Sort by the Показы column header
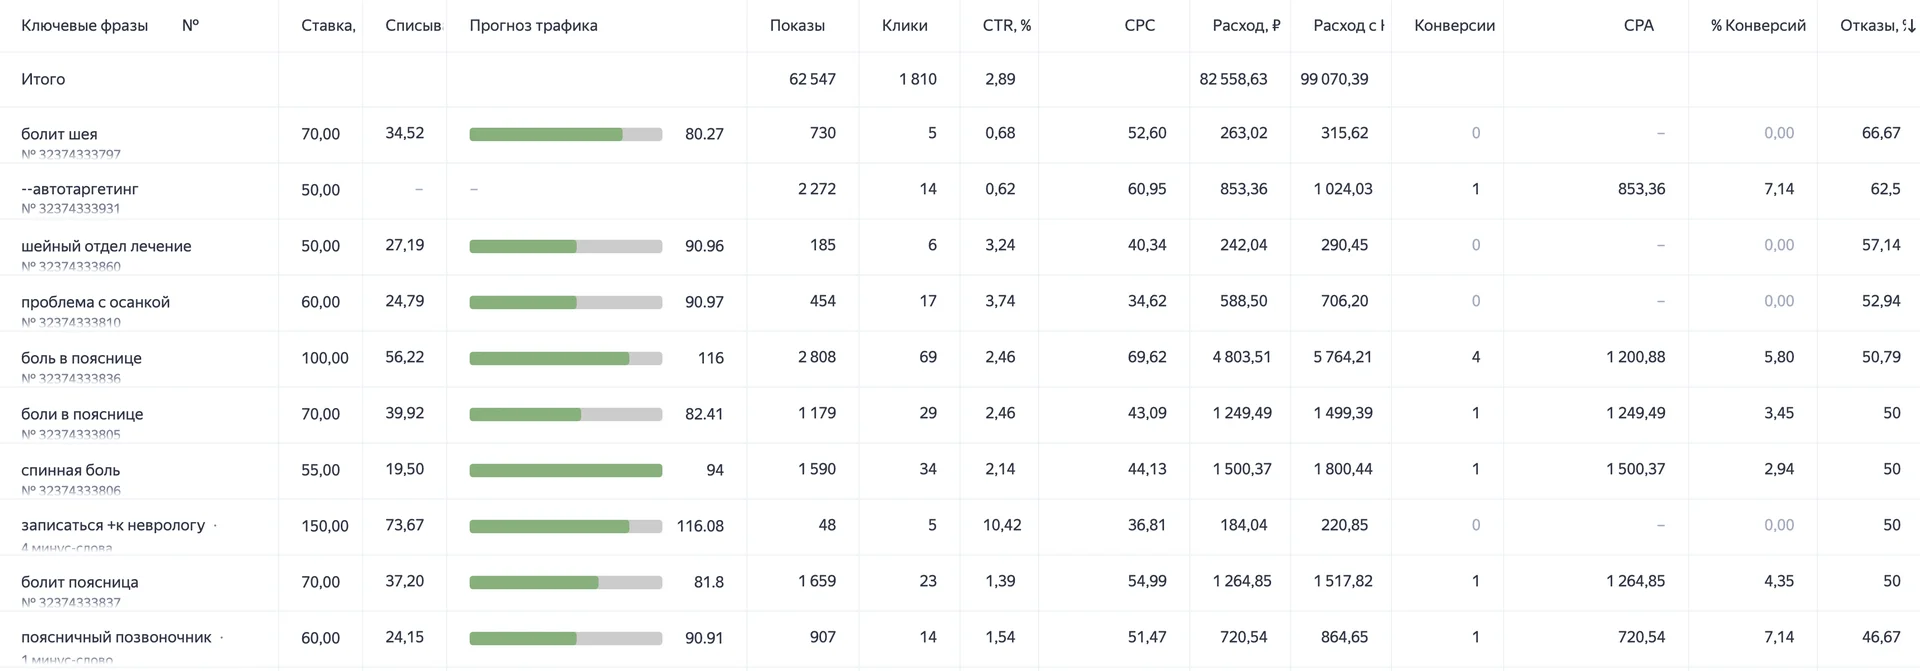Image resolution: width=1920 pixels, height=671 pixels. pos(797,26)
